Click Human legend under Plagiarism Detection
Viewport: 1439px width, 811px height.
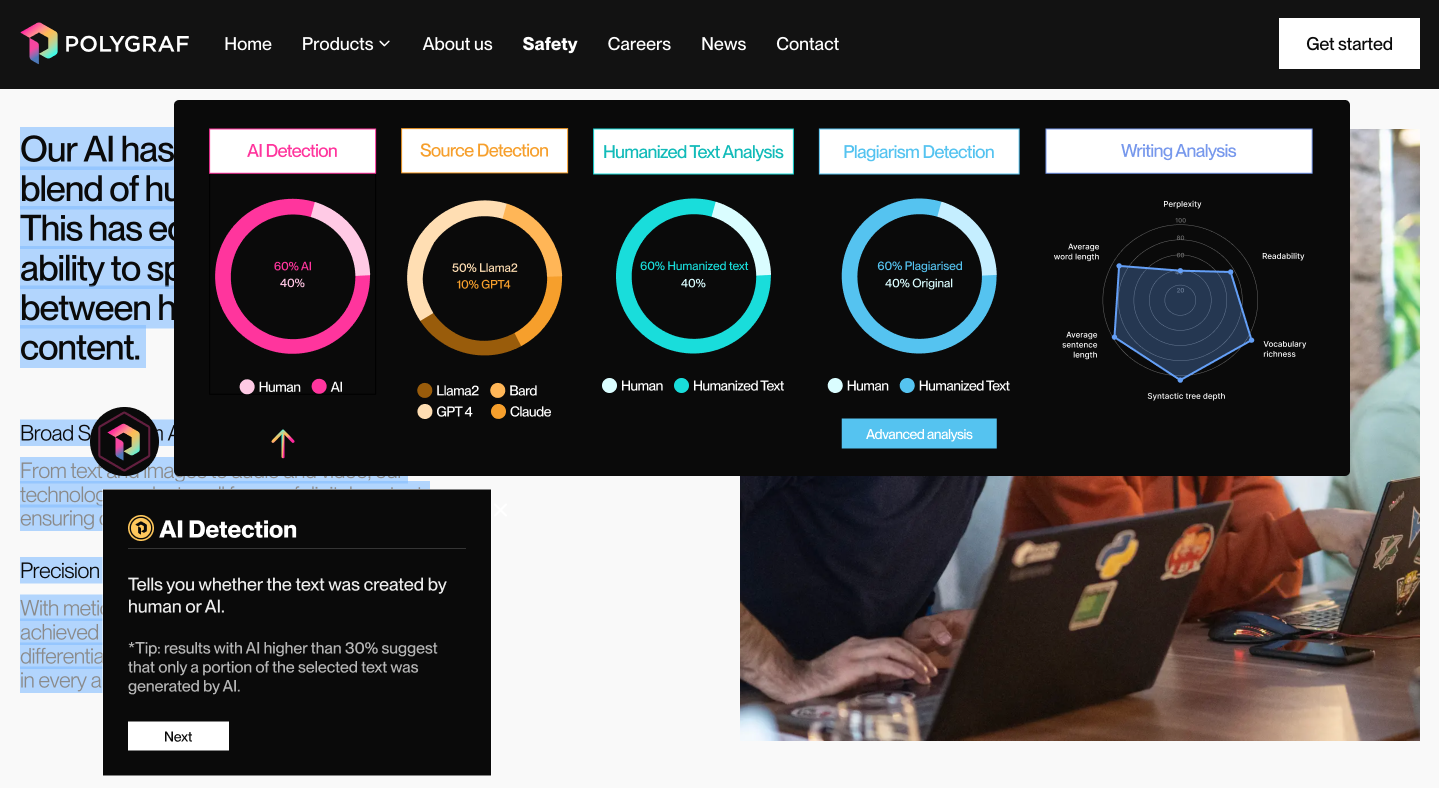(858, 386)
